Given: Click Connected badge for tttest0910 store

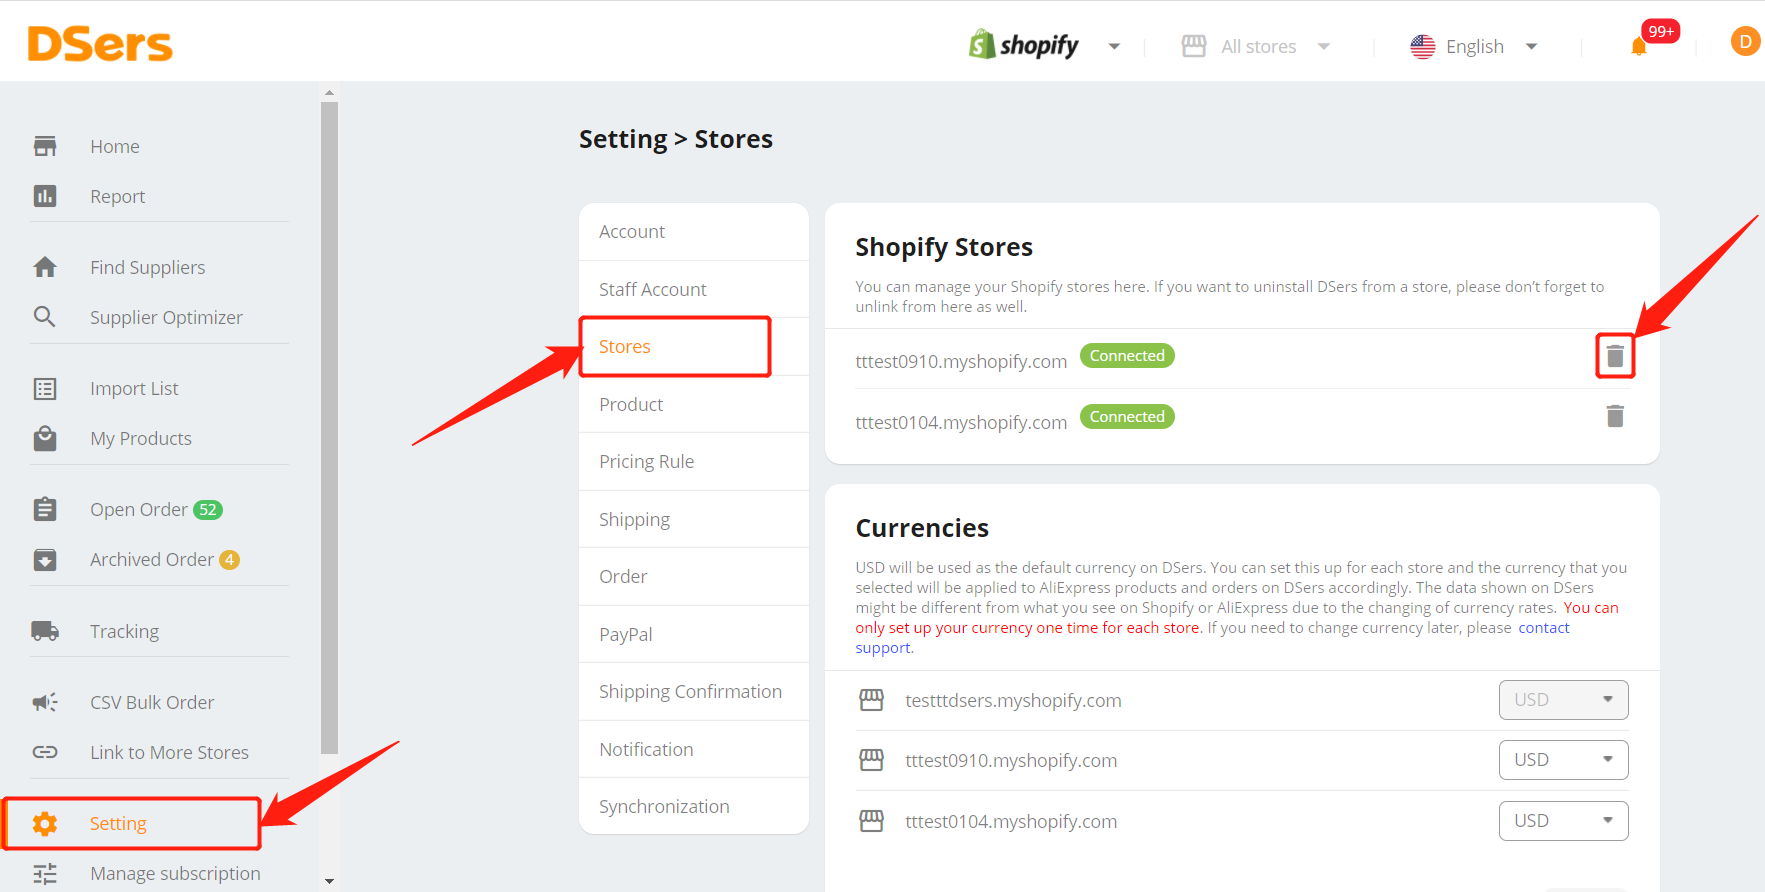Looking at the screenshot, I should coord(1127,356).
